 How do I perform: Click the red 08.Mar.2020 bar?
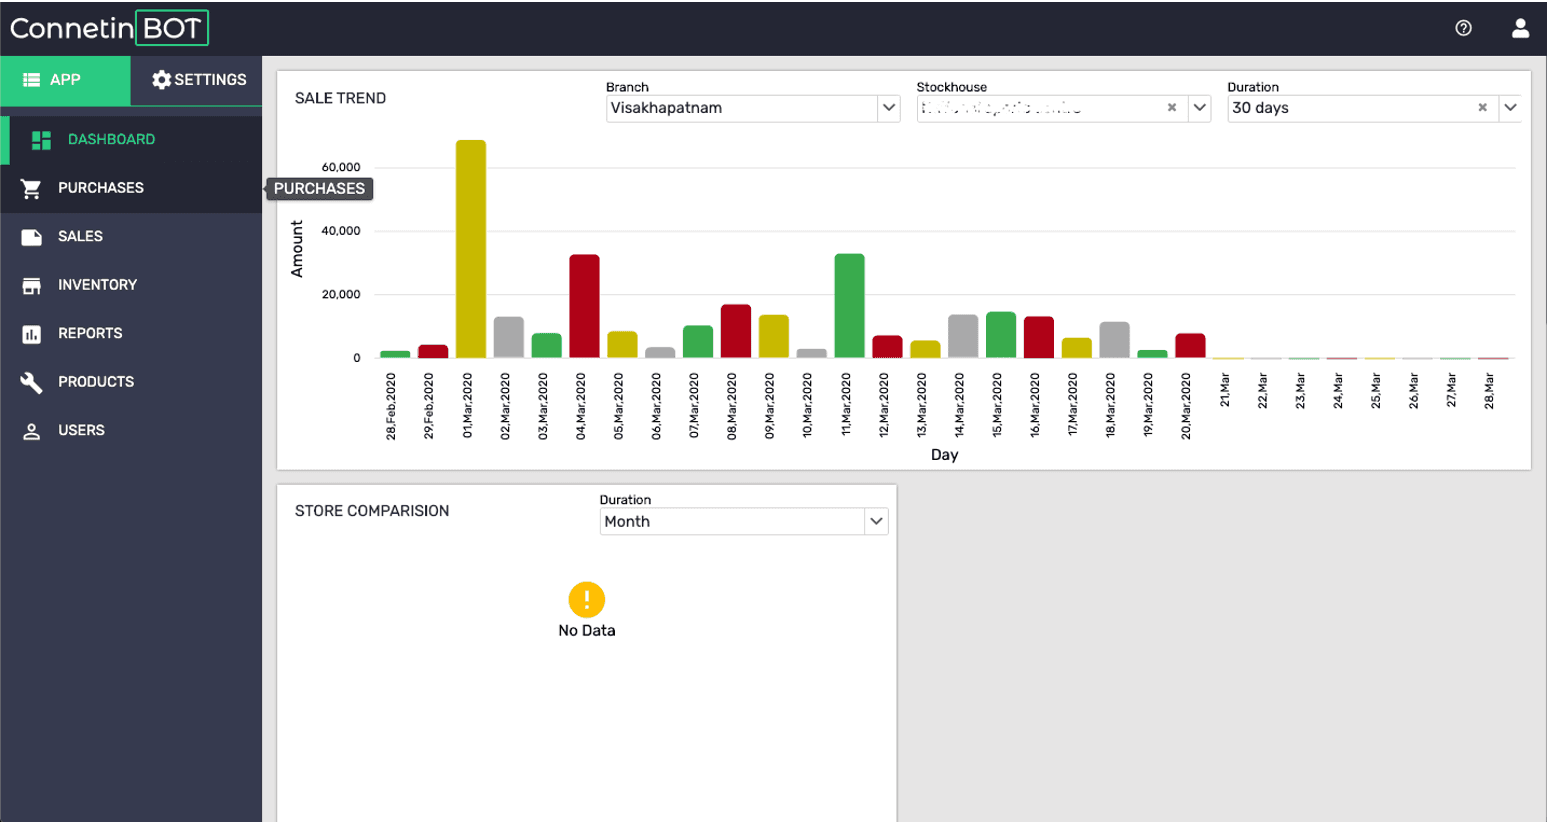pyautogui.click(x=736, y=331)
